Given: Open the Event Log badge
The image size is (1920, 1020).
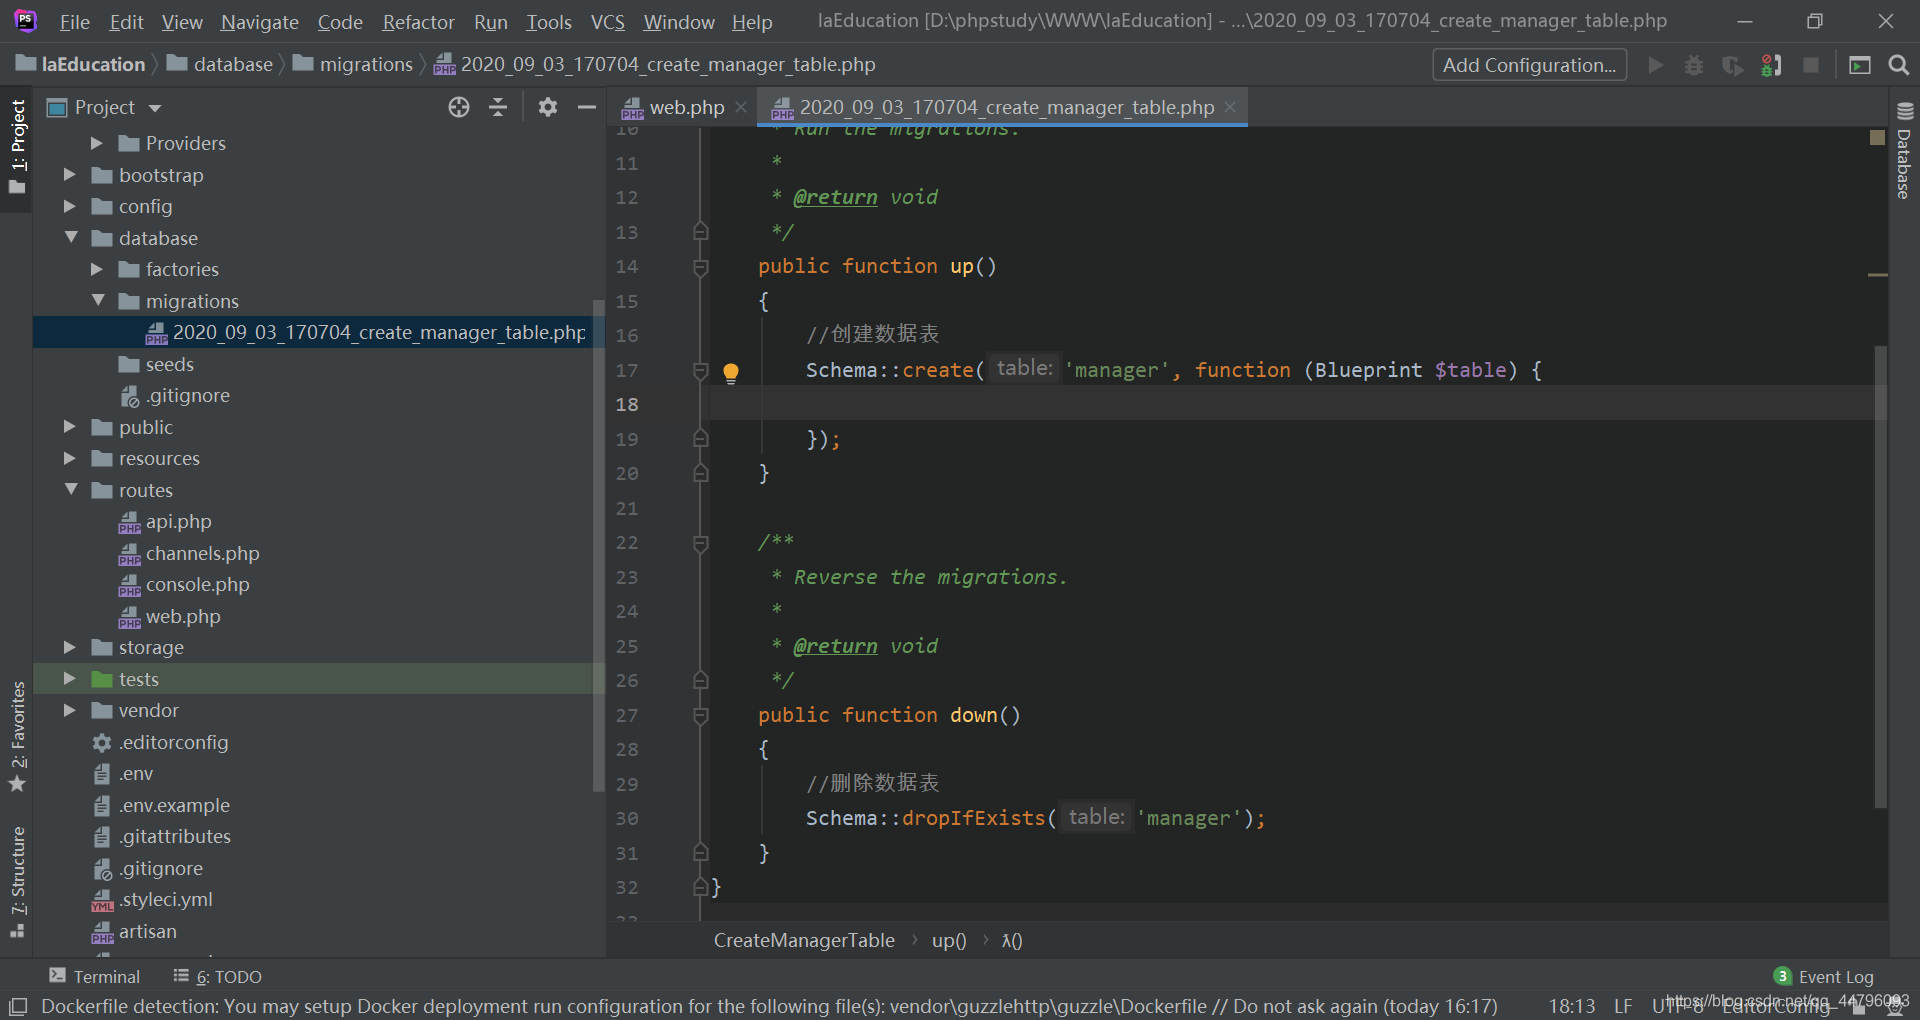Looking at the screenshot, I should click(1823, 977).
